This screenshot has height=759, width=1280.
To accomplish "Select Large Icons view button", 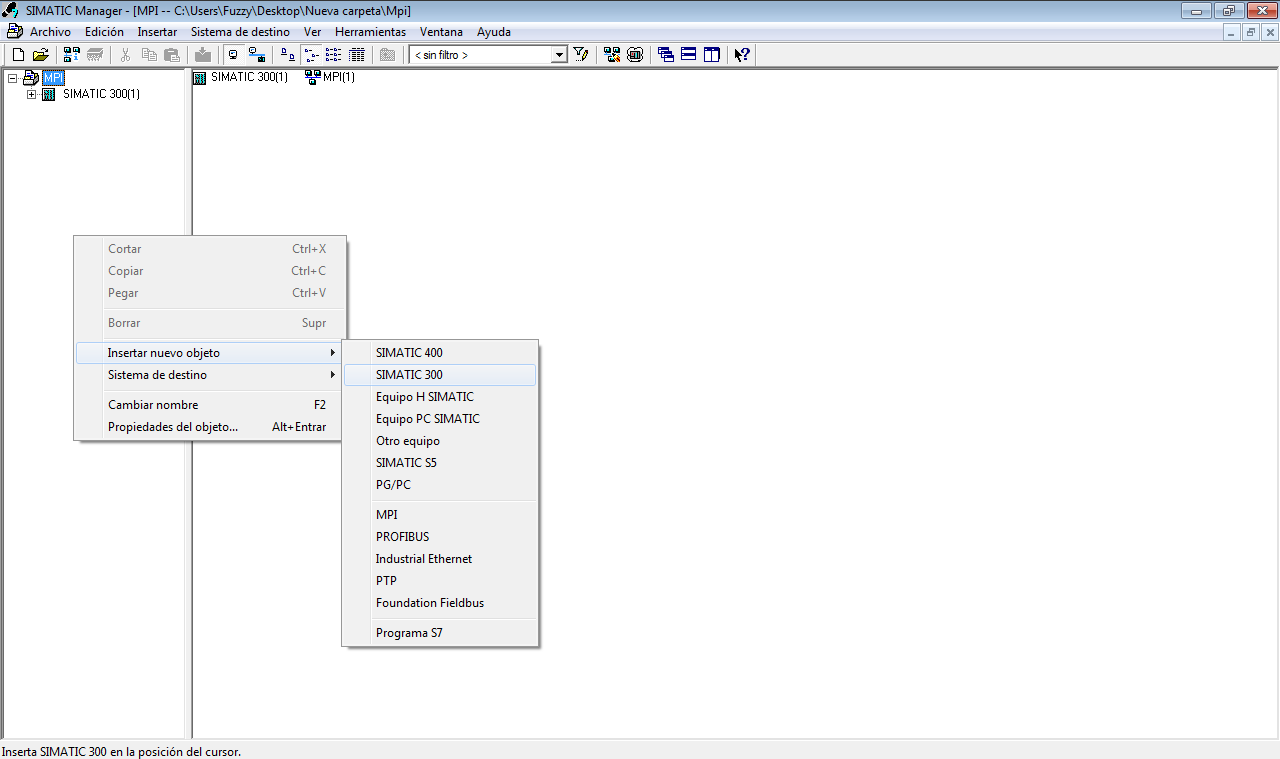I will pyautogui.click(x=288, y=55).
